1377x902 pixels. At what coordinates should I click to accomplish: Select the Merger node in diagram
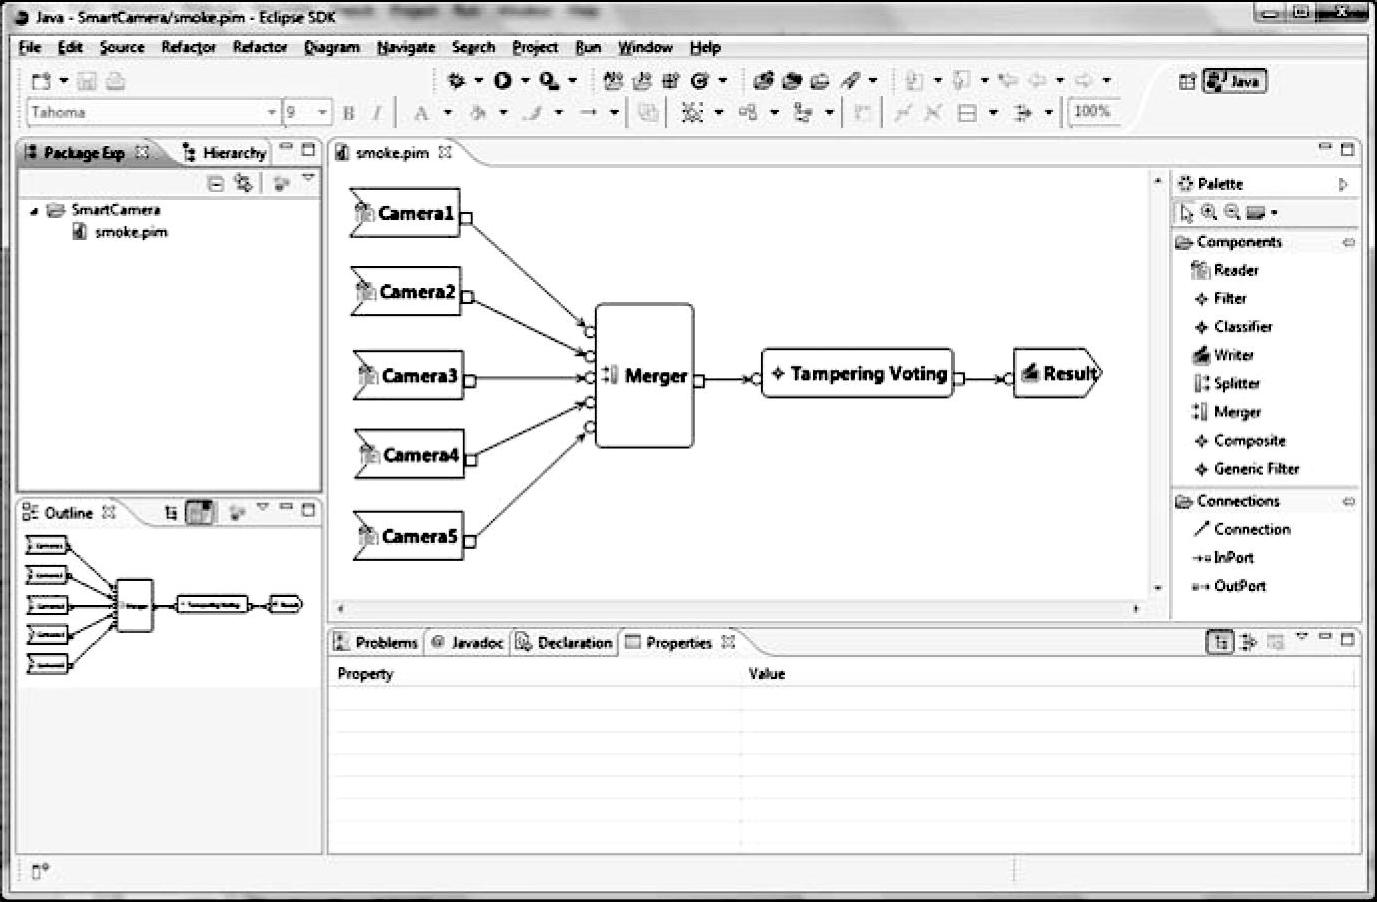pyautogui.click(x=644, y=376)
